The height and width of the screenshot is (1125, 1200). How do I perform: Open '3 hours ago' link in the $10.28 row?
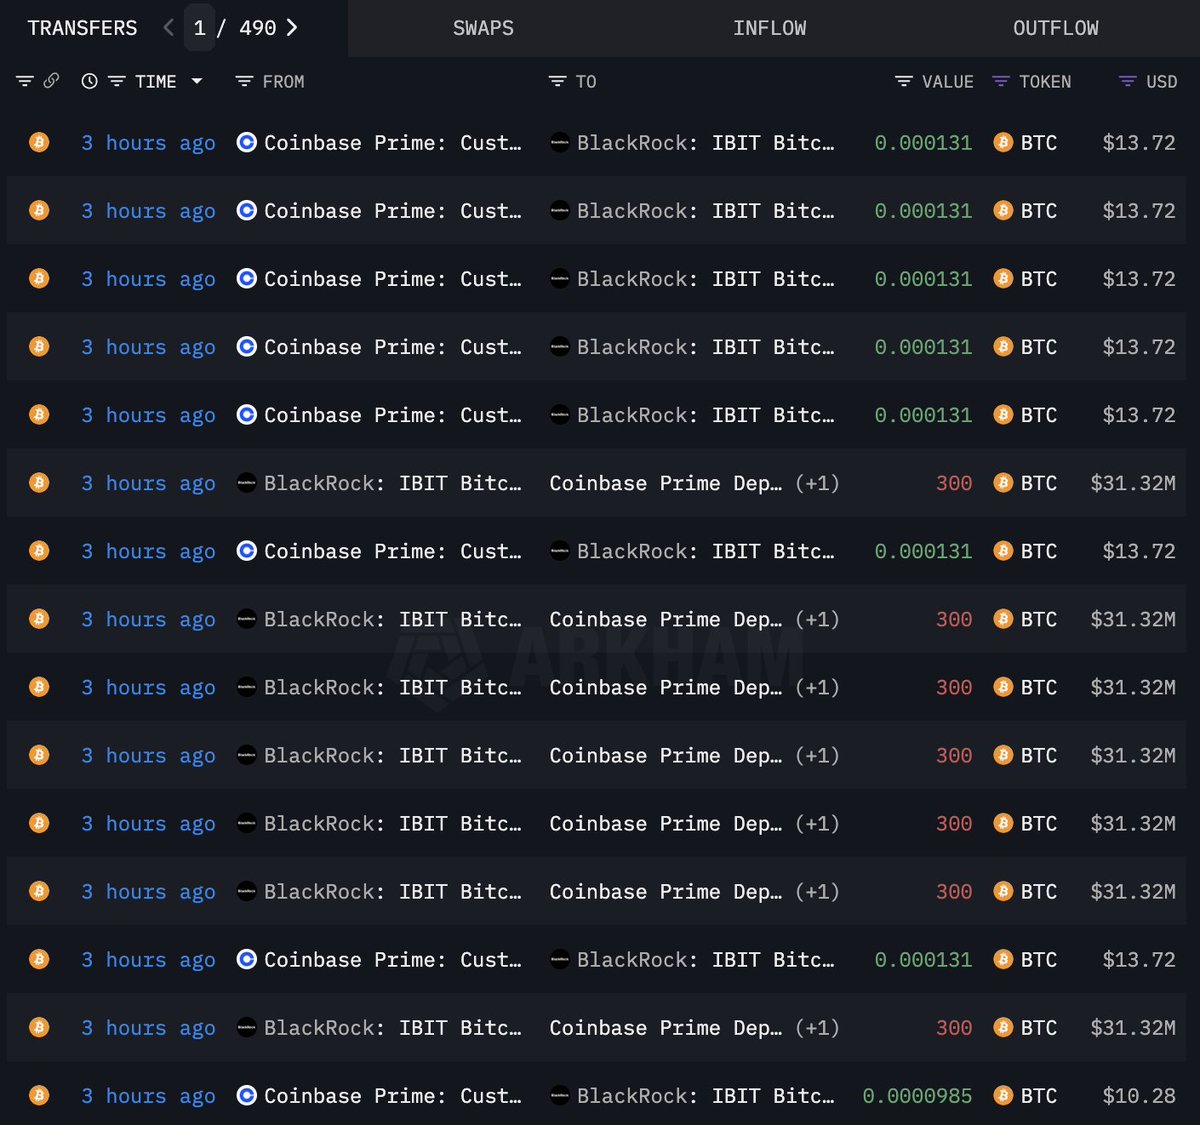(148, 1096)
